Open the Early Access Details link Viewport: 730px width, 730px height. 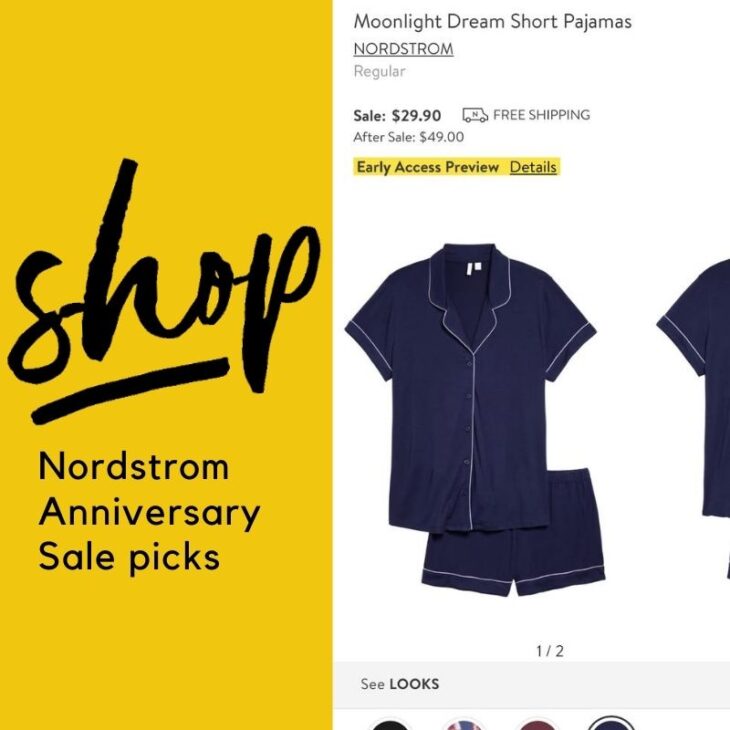[x=533, y=167]
